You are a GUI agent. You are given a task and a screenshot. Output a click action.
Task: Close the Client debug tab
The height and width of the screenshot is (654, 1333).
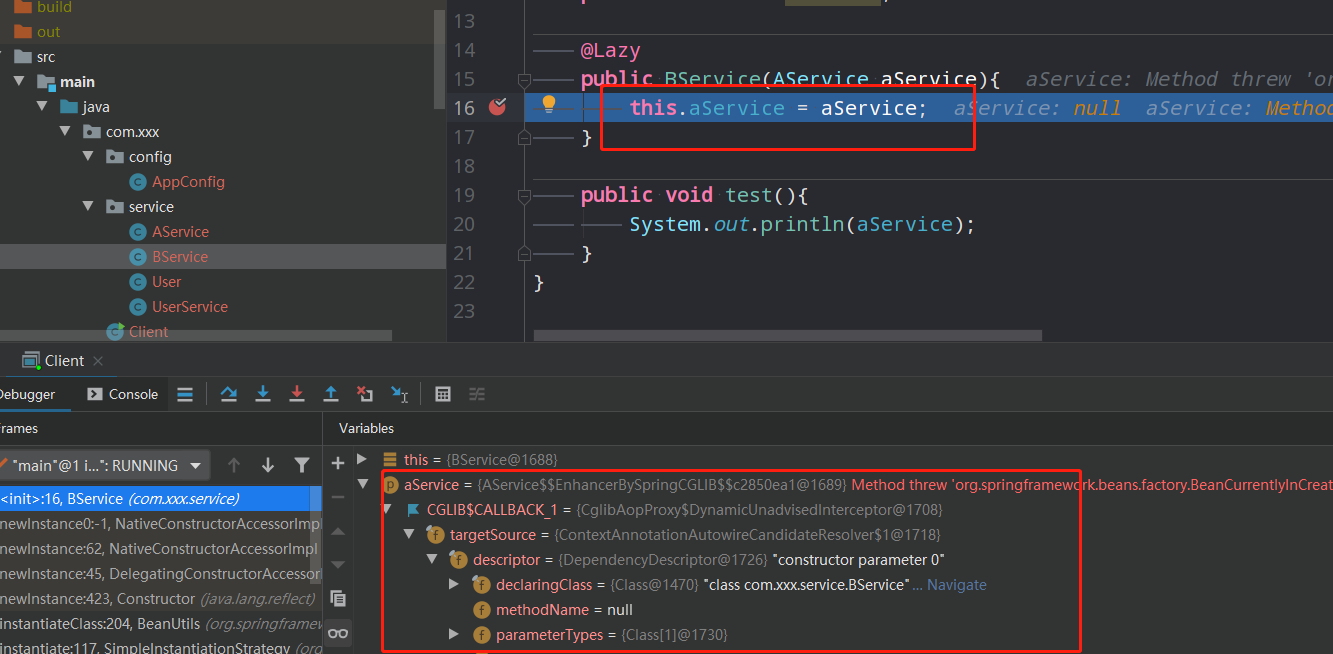(x=97, y=361)
